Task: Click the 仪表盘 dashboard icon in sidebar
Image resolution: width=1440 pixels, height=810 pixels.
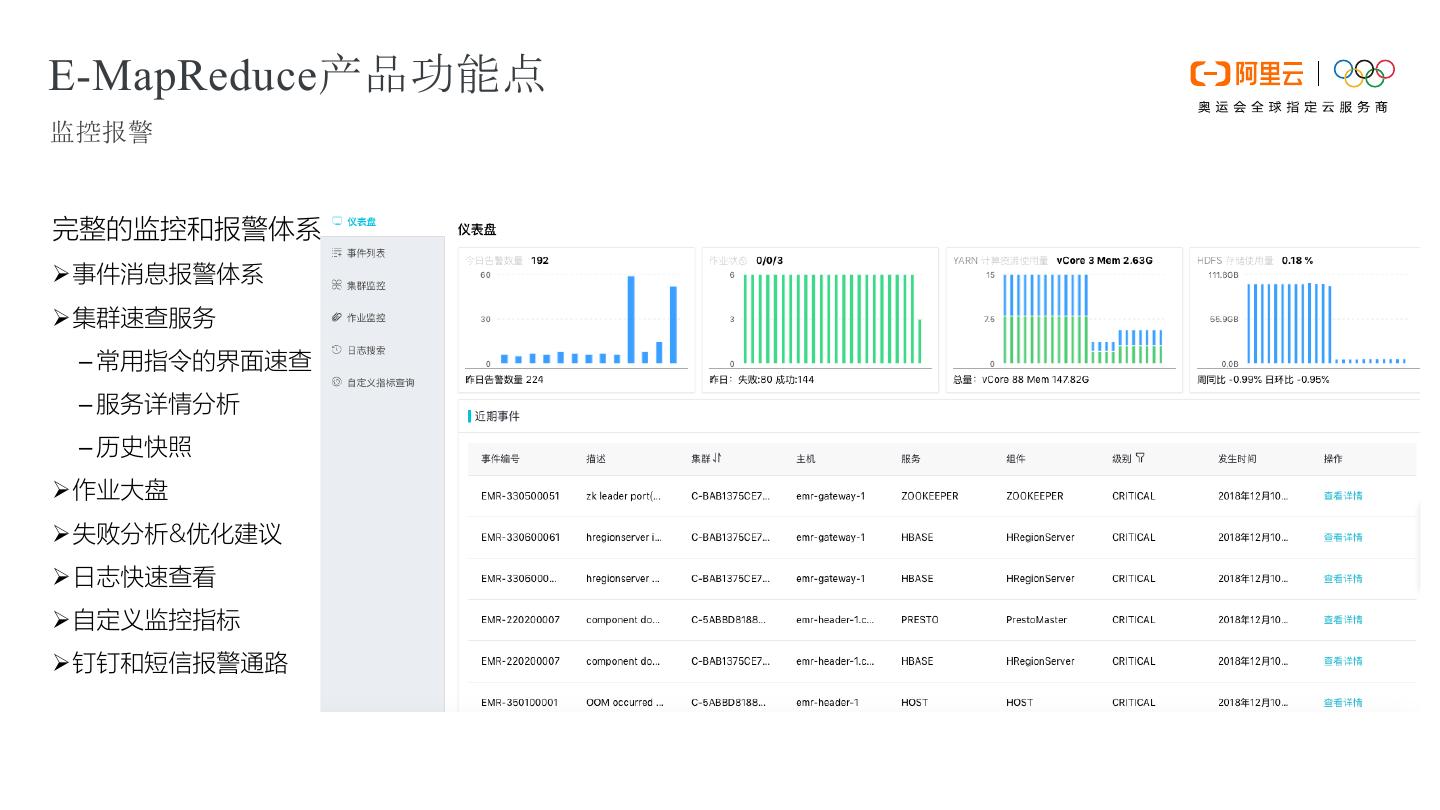Action: tap(337, 222)
